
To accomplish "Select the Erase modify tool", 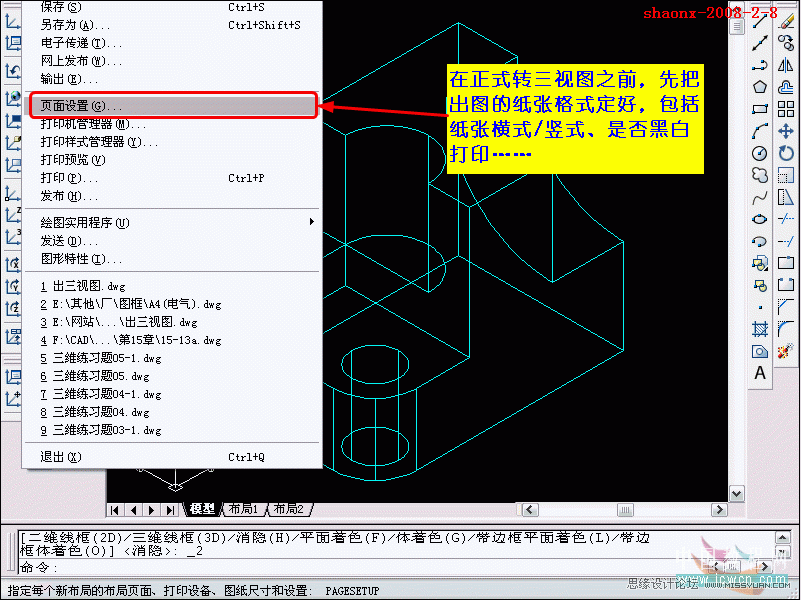I will point(786,21).
